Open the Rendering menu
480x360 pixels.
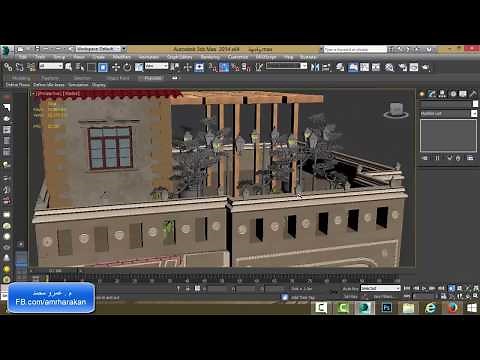[210, 57]
